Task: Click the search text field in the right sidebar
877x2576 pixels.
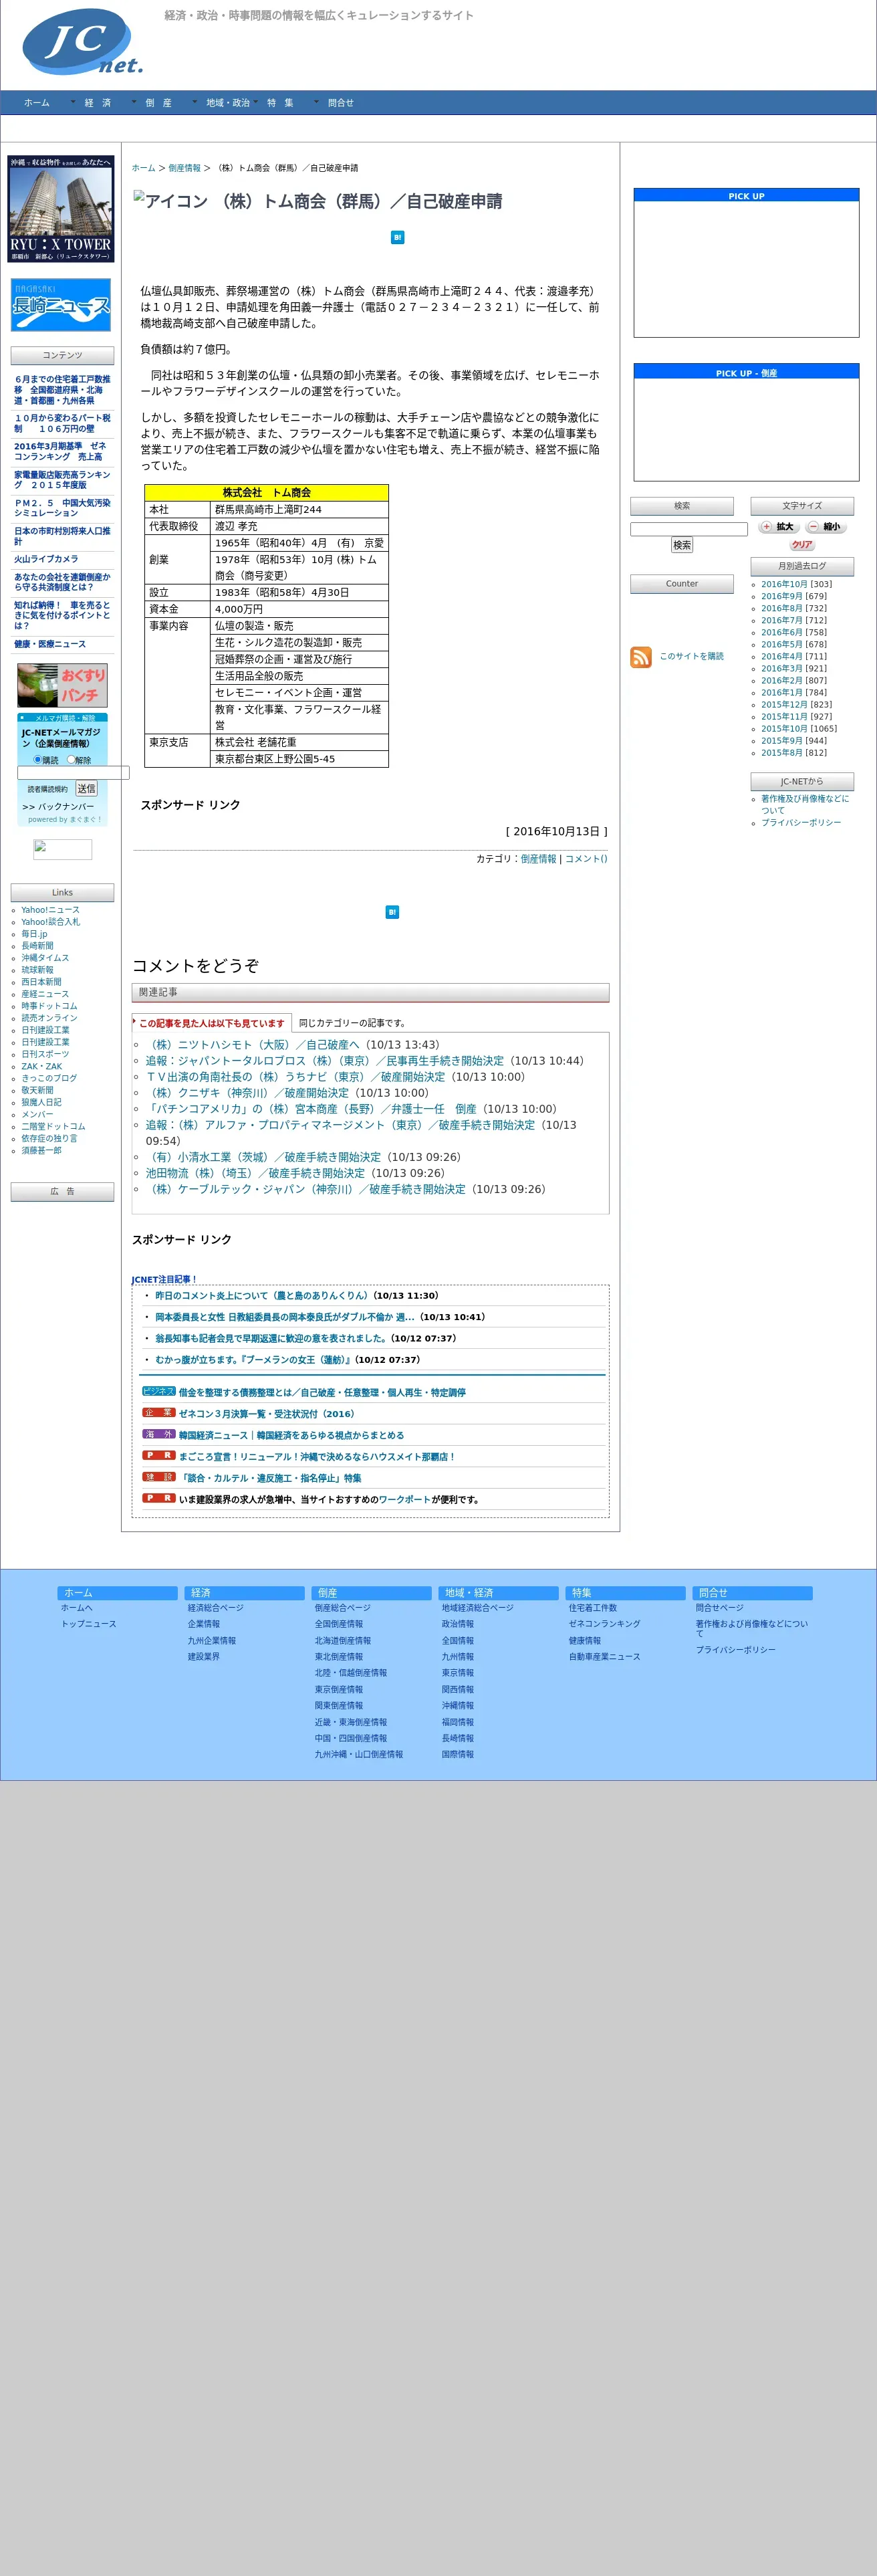Action: click(x=689, y=529)
